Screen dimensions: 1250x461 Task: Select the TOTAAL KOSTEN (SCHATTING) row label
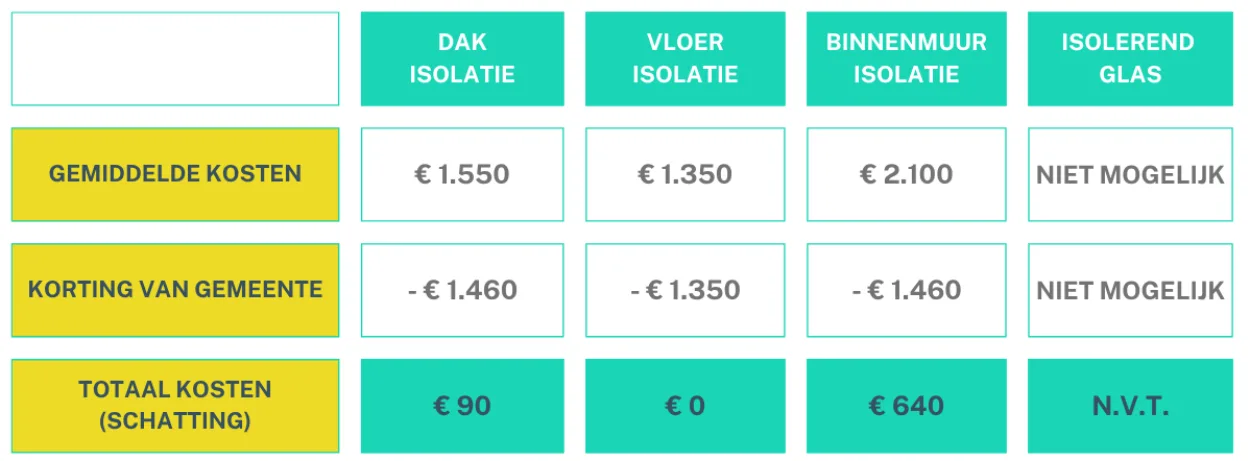click(x=175, y=405)
